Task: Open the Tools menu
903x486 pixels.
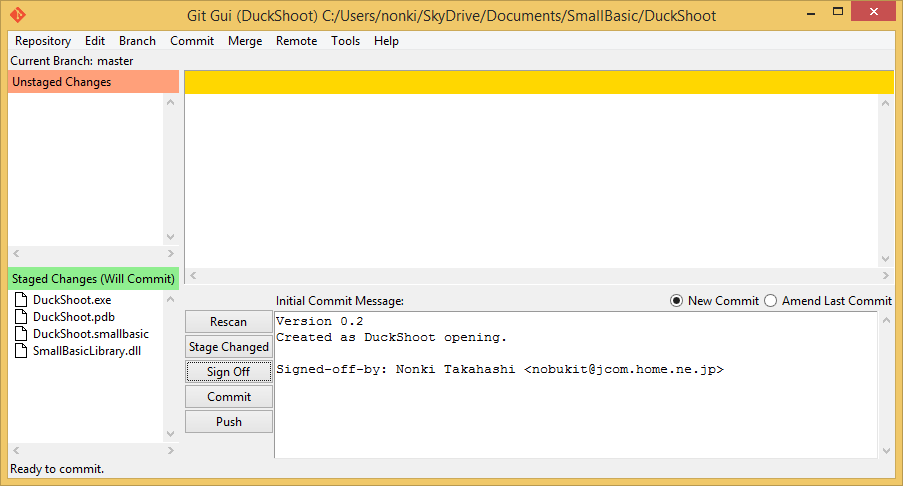Action: pyautogui.click(x=346, y=41)
